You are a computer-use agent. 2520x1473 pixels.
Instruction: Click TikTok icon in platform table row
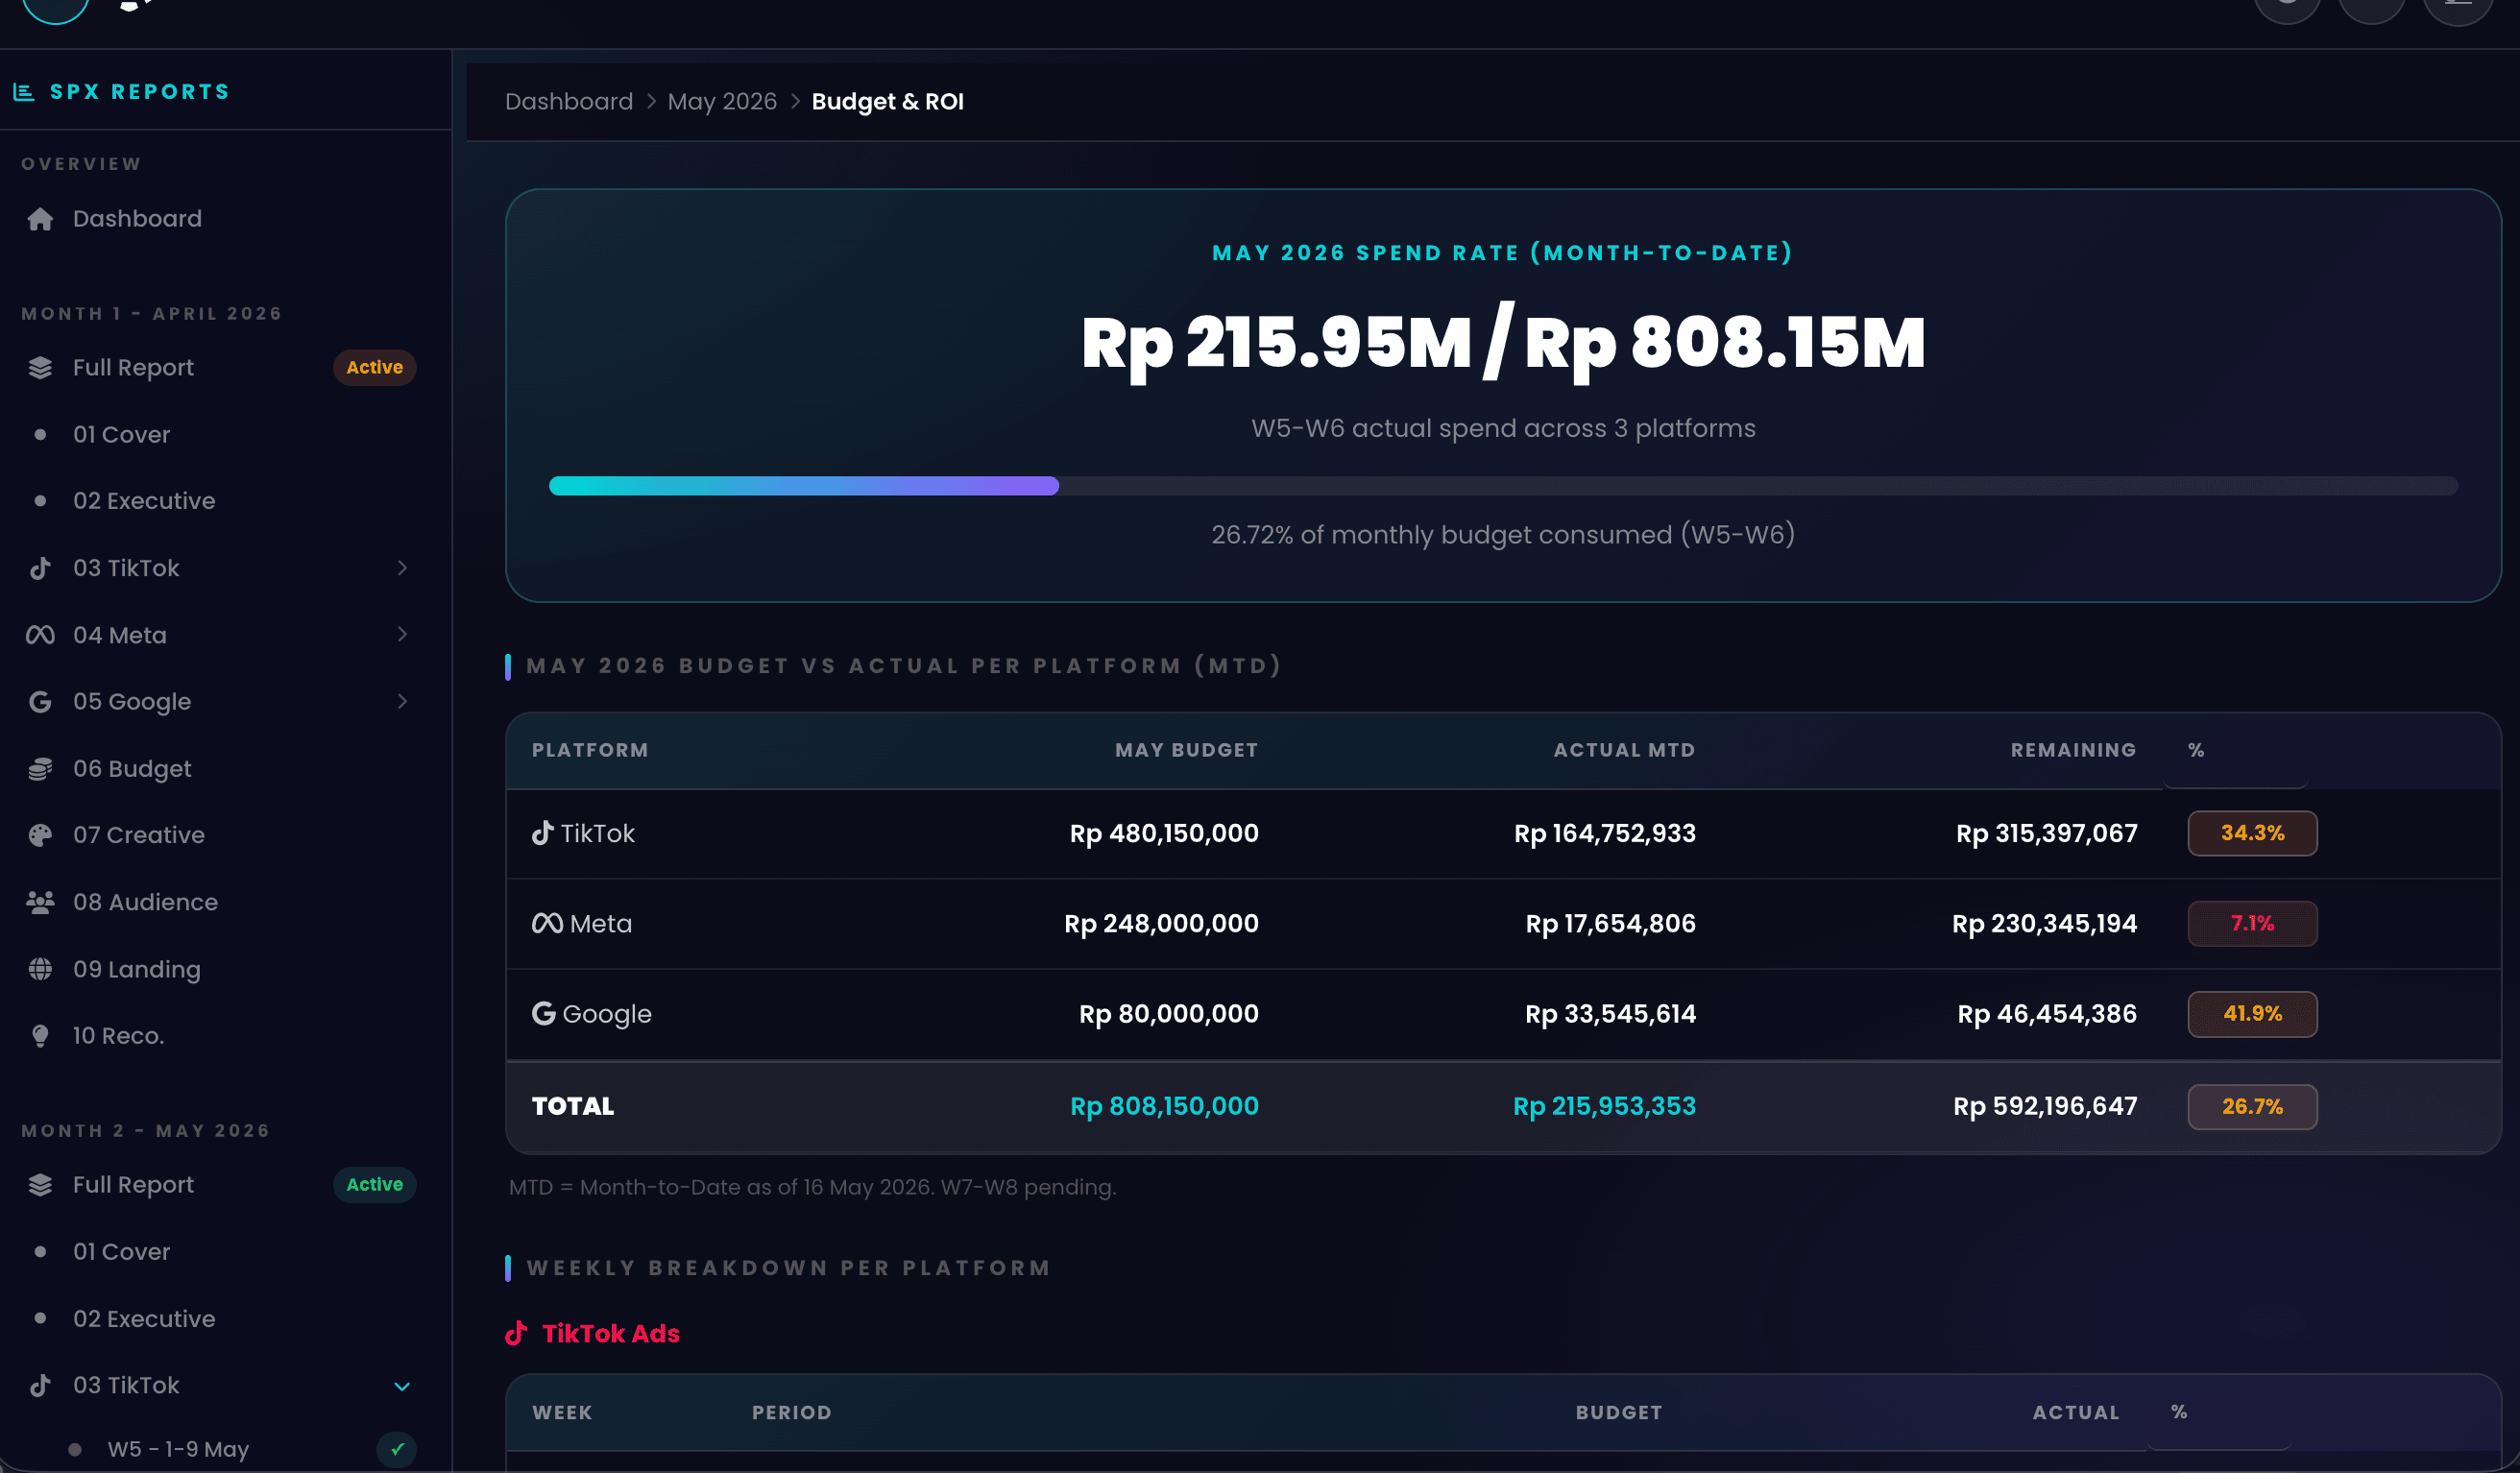tap(542, 832)
